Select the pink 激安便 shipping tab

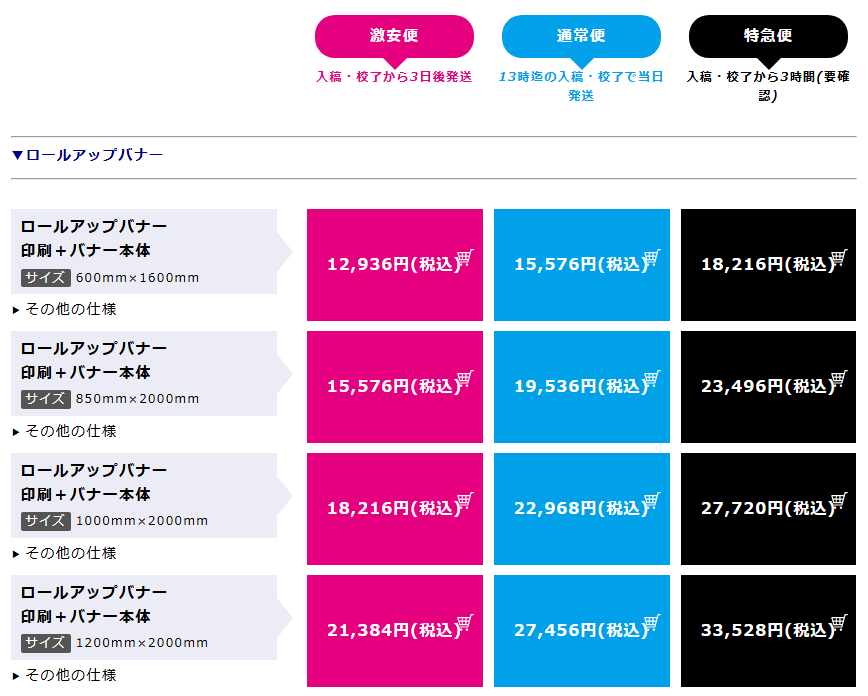tap(394, 36)
